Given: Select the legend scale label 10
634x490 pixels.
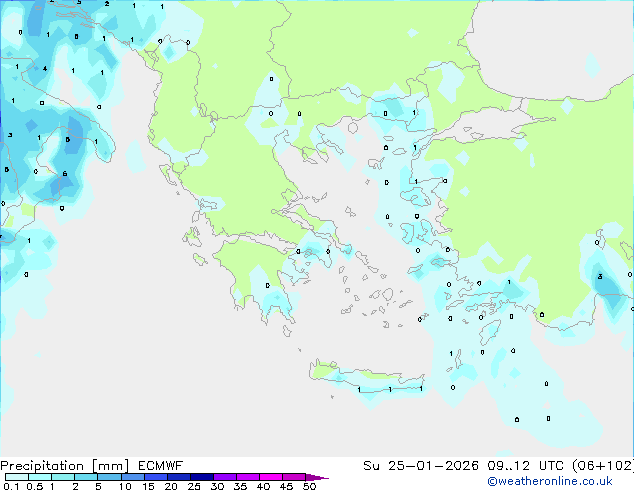Looking at the screenshot, I should click(125, 486).
